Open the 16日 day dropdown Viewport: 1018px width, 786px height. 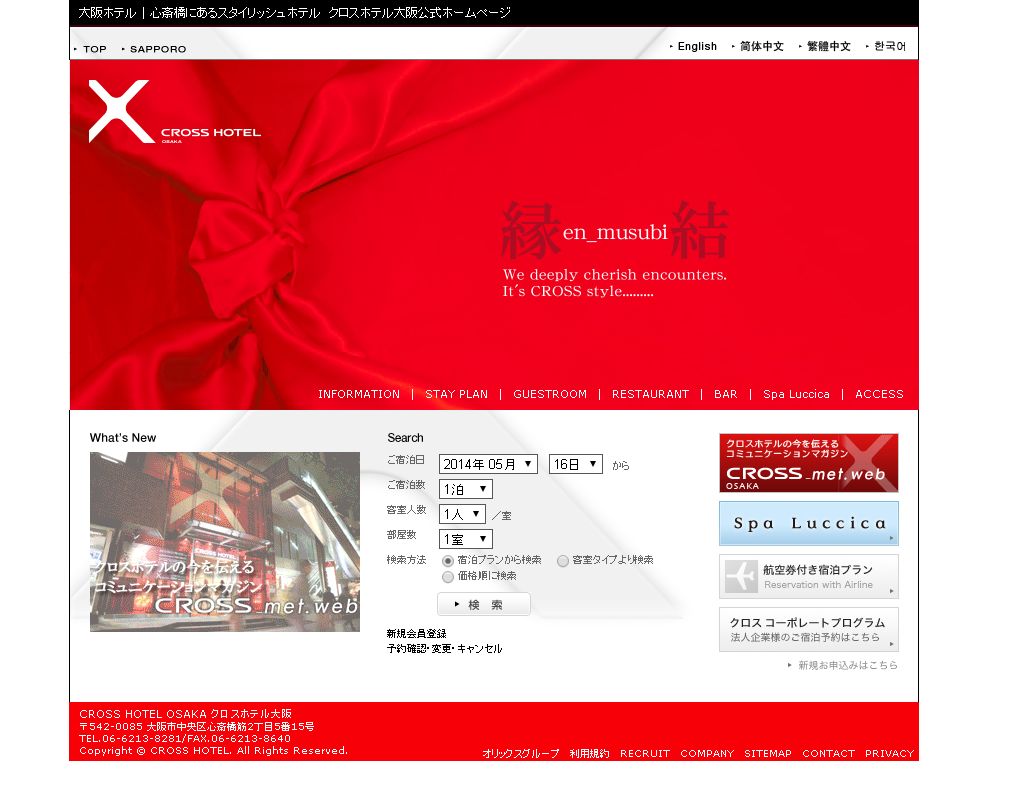576,464
